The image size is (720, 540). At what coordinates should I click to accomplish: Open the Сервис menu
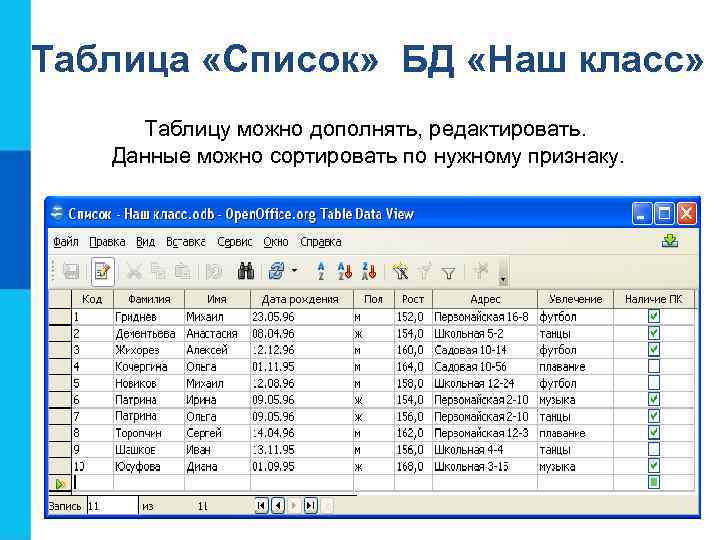[x=235, y=242]
